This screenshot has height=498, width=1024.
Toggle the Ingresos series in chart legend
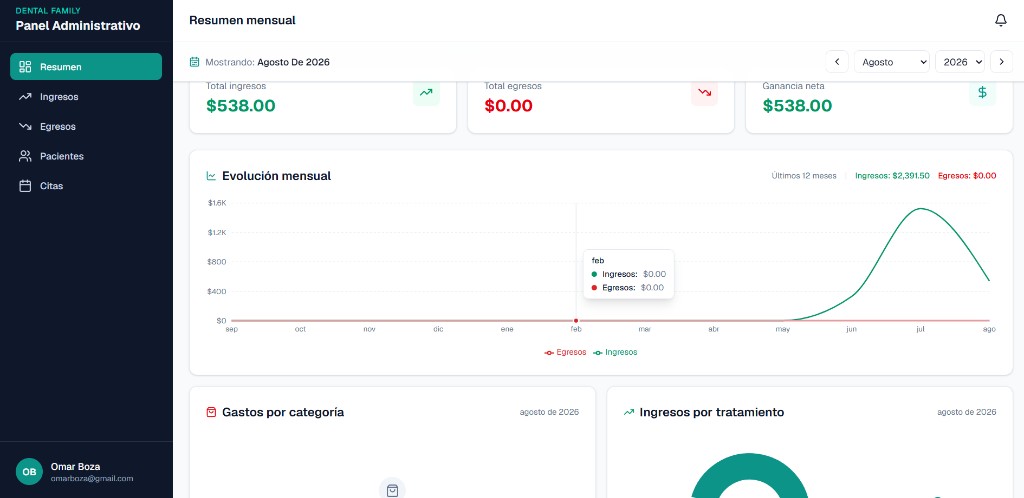(x=615, y=352)
